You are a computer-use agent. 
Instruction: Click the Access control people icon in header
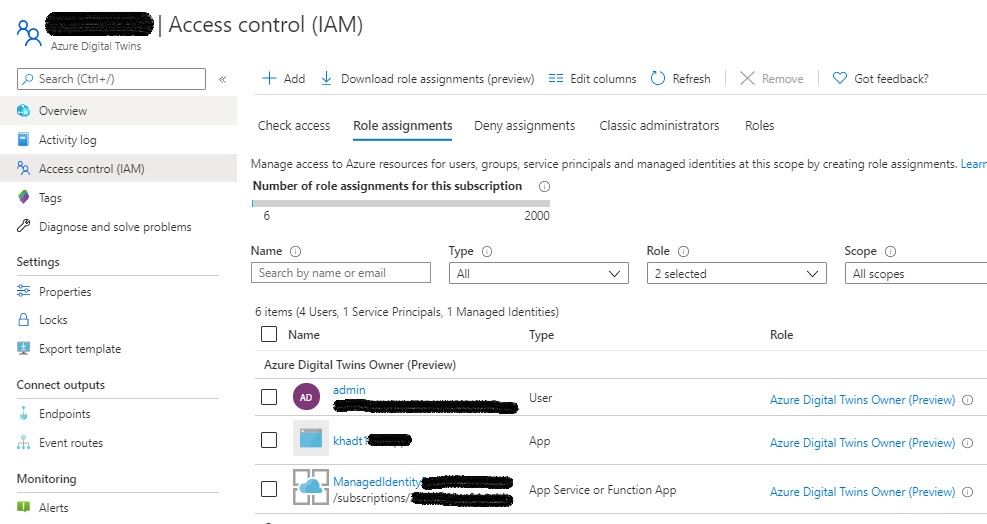tap(29, 33)
